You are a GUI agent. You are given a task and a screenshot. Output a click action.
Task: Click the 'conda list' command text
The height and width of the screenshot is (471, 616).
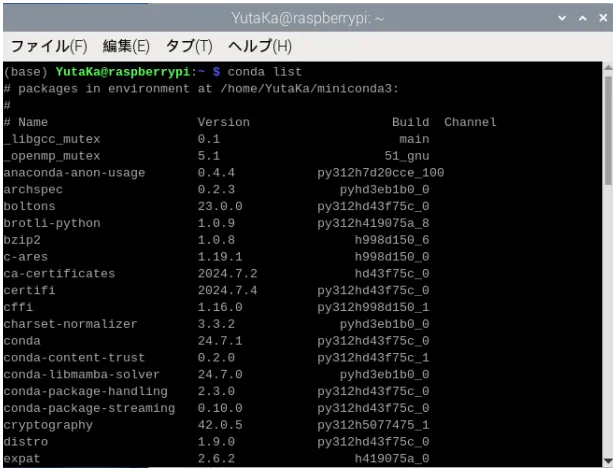pos(264,72)
